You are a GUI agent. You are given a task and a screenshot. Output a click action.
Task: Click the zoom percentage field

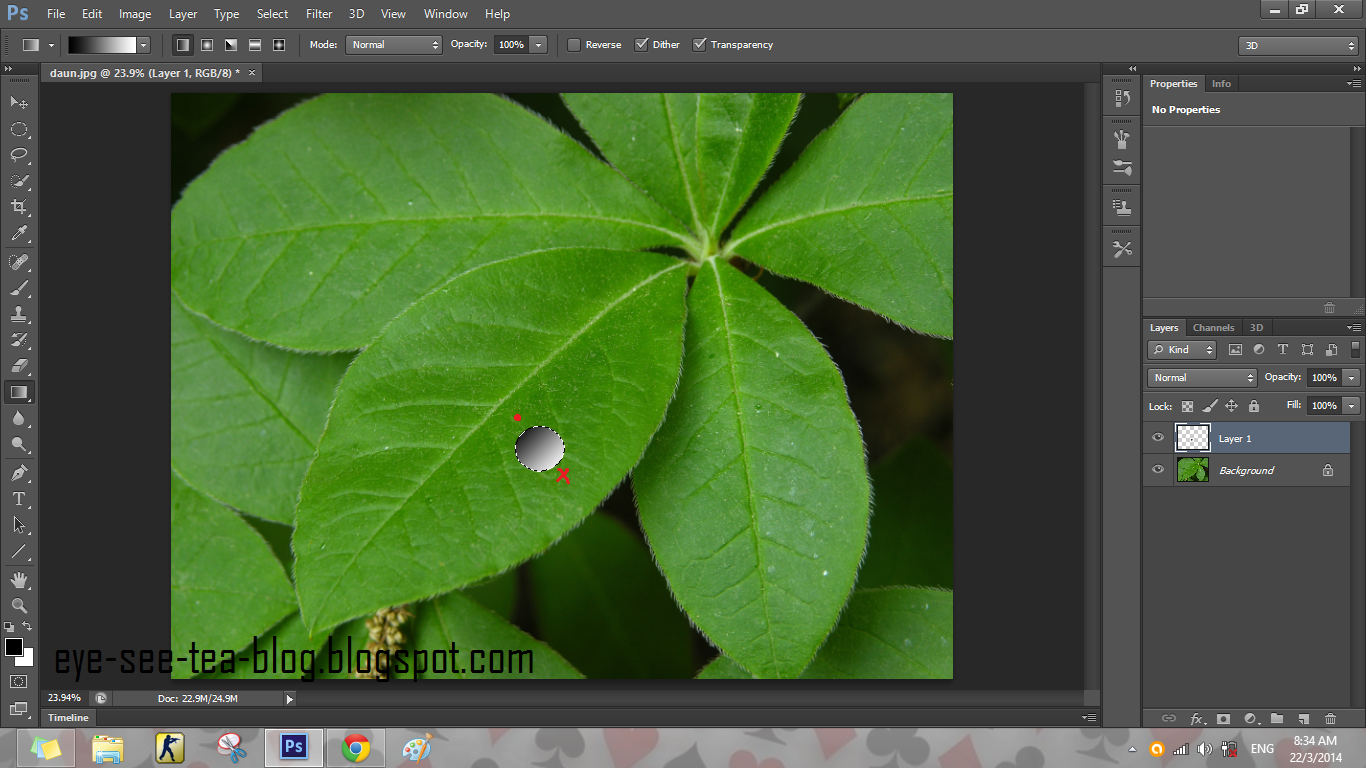point(64,698)
